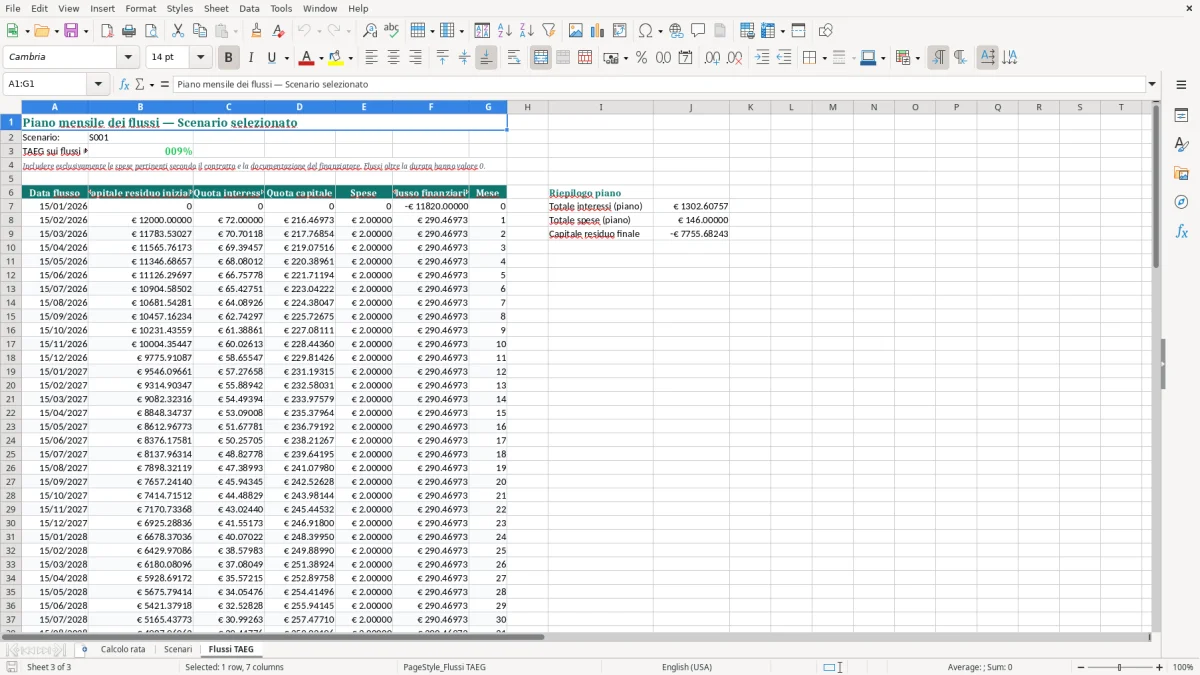Toggle Underline formatting
The image size is (1200, 675).
click(272, 58)
